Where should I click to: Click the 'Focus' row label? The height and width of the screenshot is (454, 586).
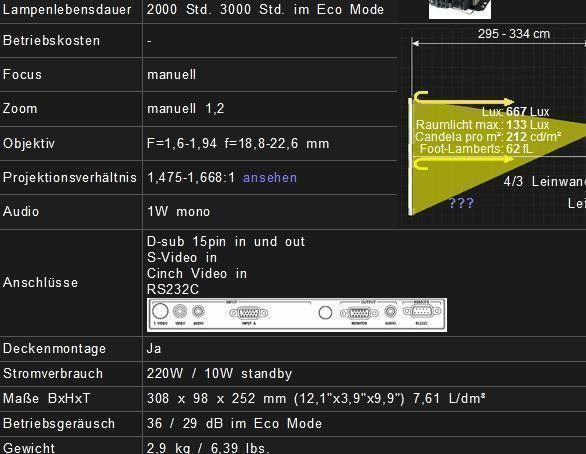point(22,74)
